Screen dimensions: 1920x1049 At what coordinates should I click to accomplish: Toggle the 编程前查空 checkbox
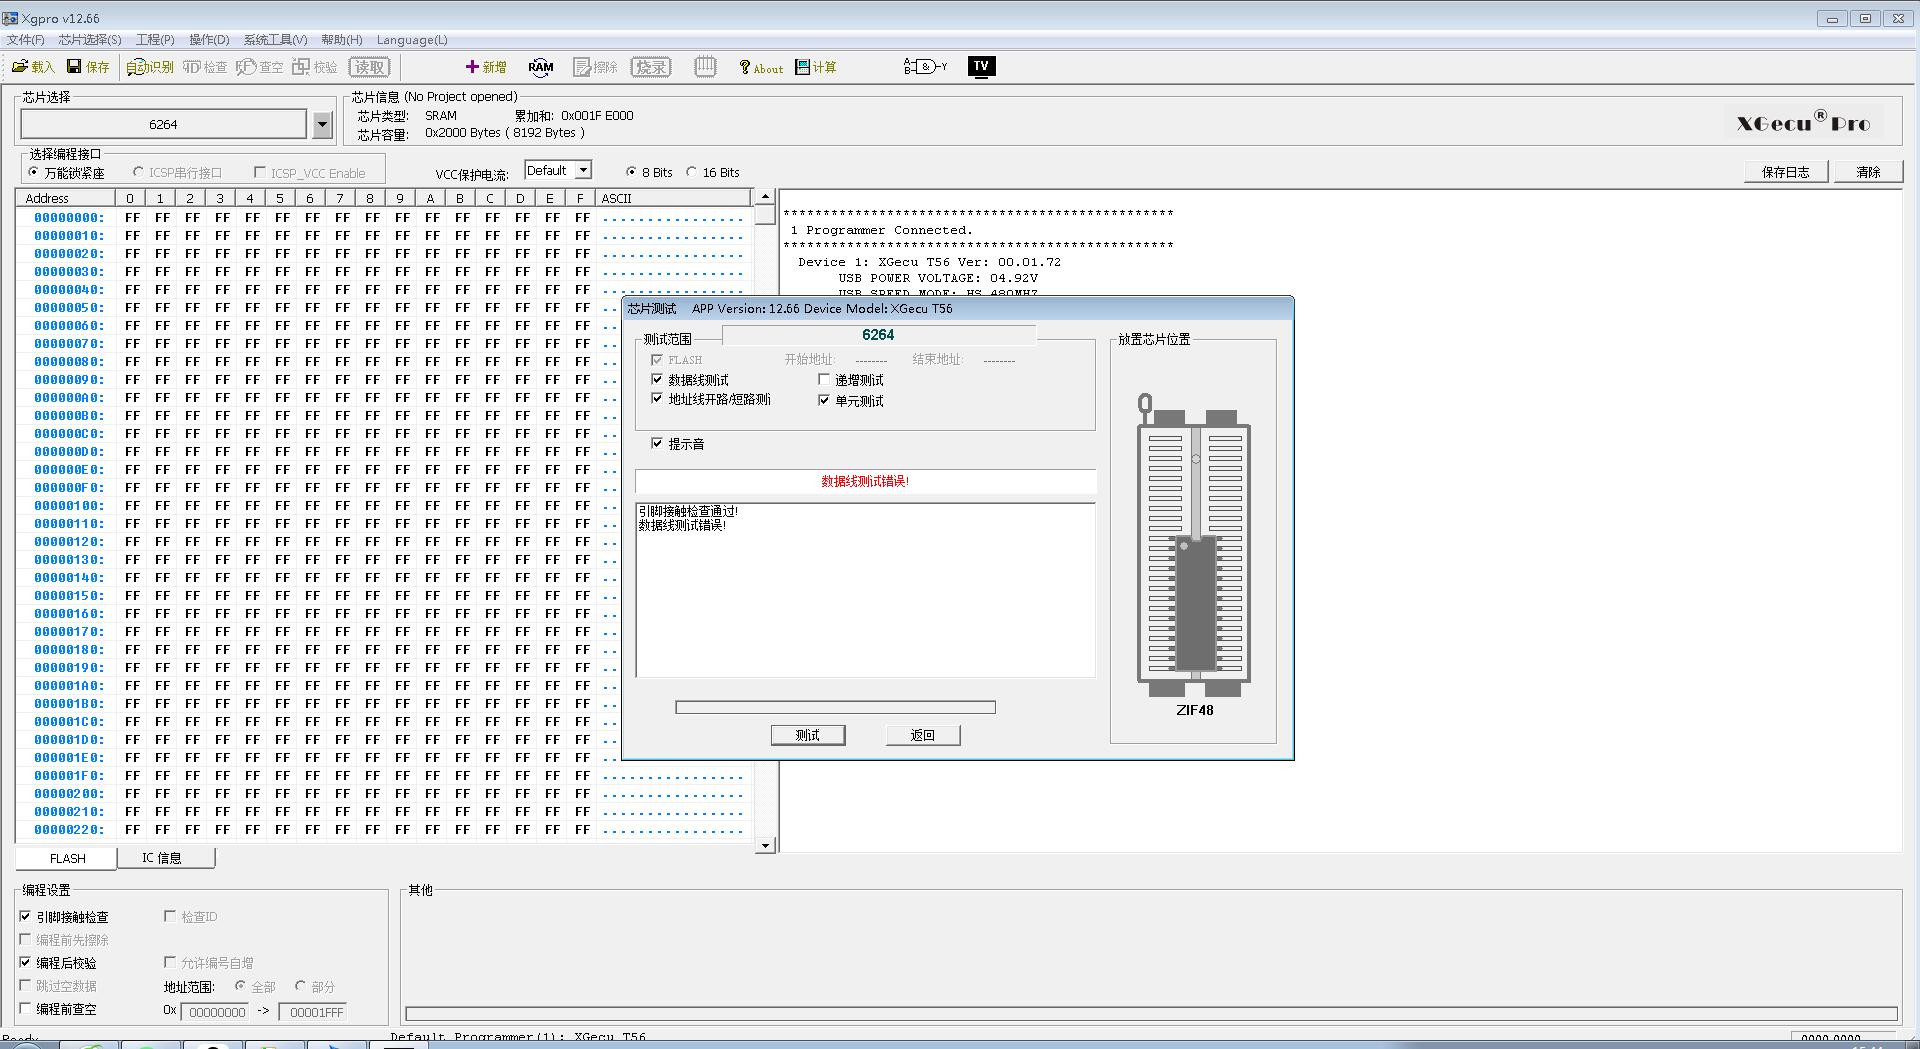tap(26, 1009)
